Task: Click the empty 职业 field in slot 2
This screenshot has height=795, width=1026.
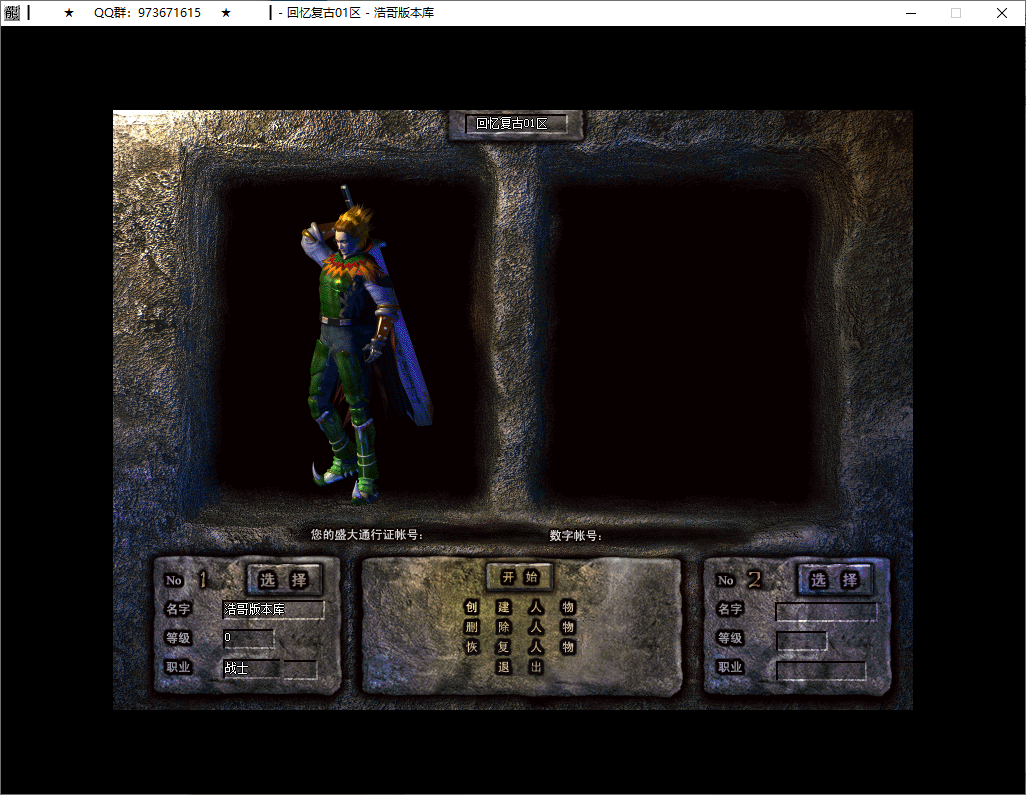Action: (820, 669)
